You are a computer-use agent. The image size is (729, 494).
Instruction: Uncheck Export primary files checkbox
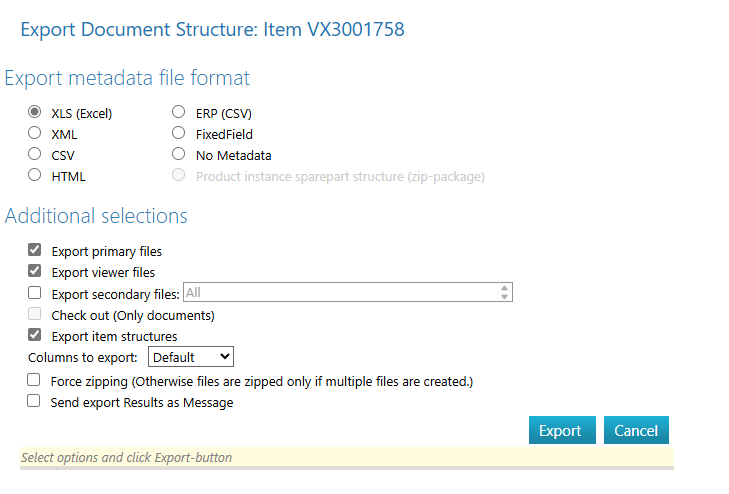pyautogui.click(x=35, y=251)
